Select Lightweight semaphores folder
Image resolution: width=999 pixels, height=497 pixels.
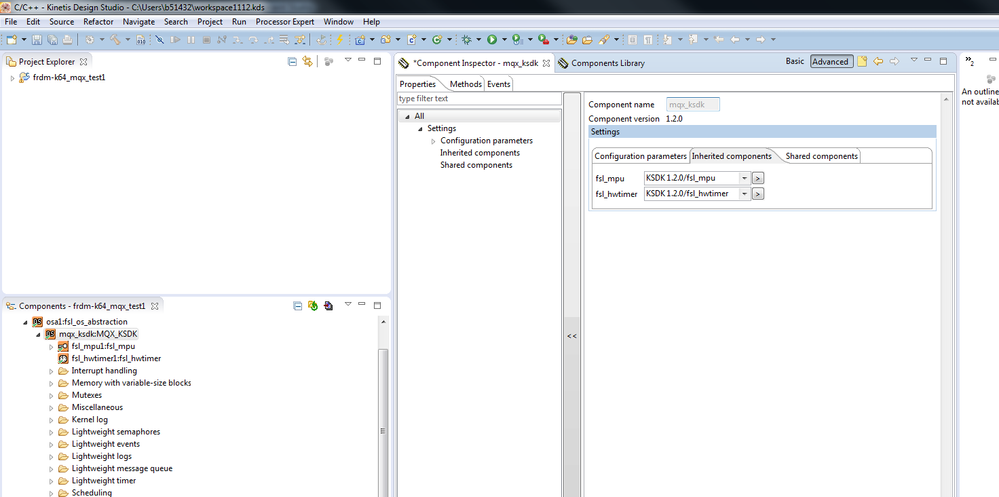click(x=115, y=432)
